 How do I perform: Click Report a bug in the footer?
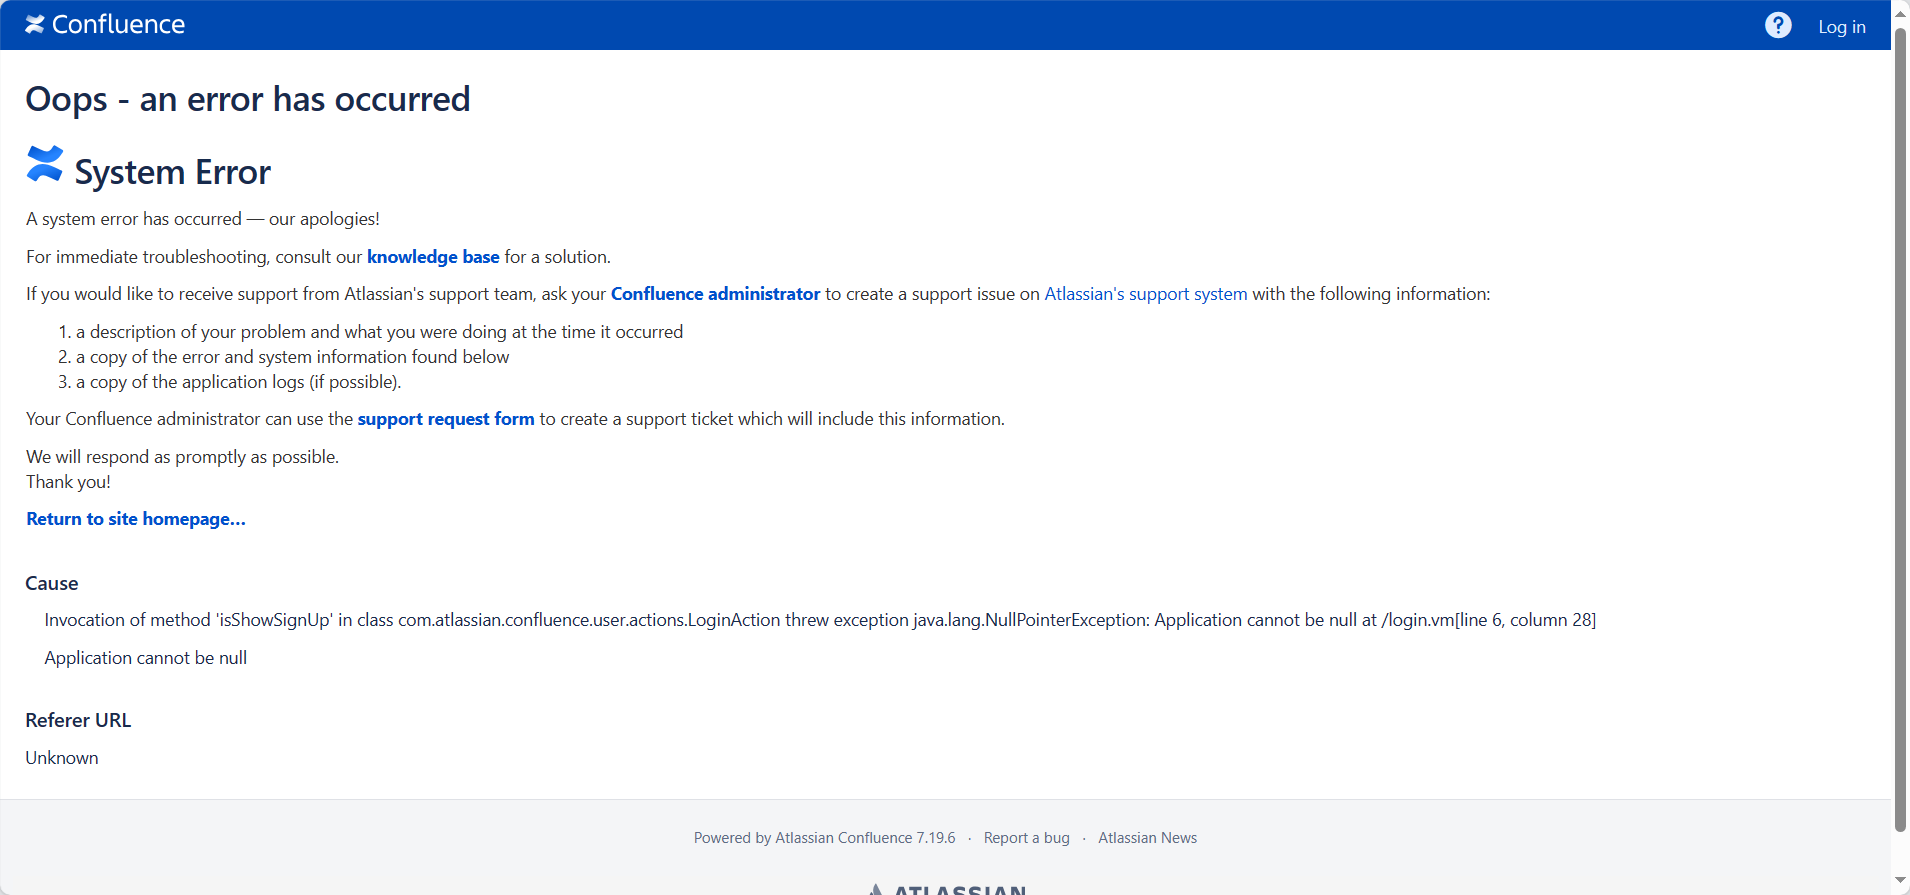pos(1026,838)
